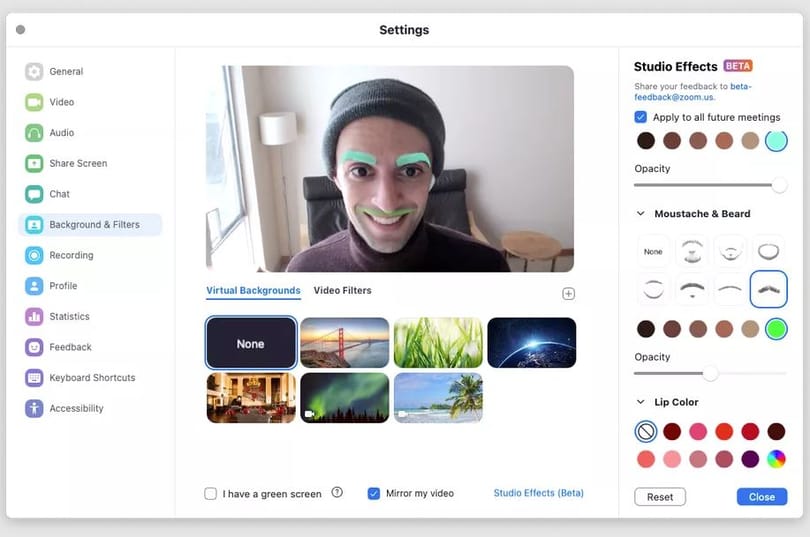Screen dimensions: 810x537
Task: Add a virtual background with plus icon
Action: click(568, 294)
